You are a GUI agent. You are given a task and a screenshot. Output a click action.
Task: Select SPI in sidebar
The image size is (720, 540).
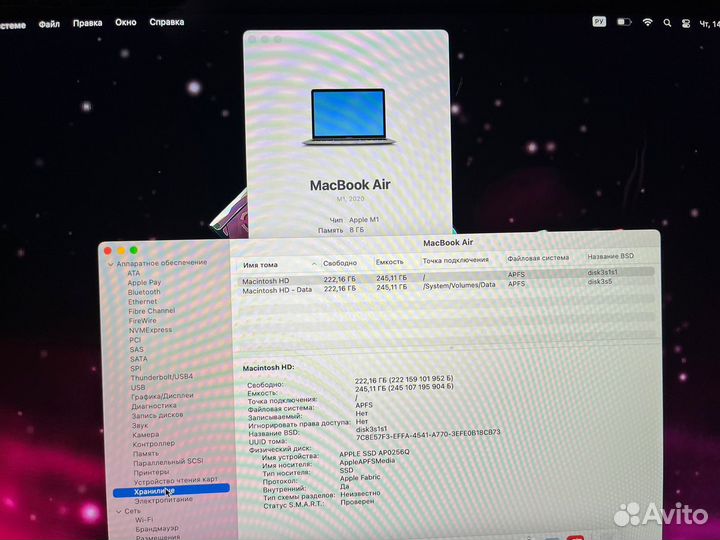[x=135, y=368]
